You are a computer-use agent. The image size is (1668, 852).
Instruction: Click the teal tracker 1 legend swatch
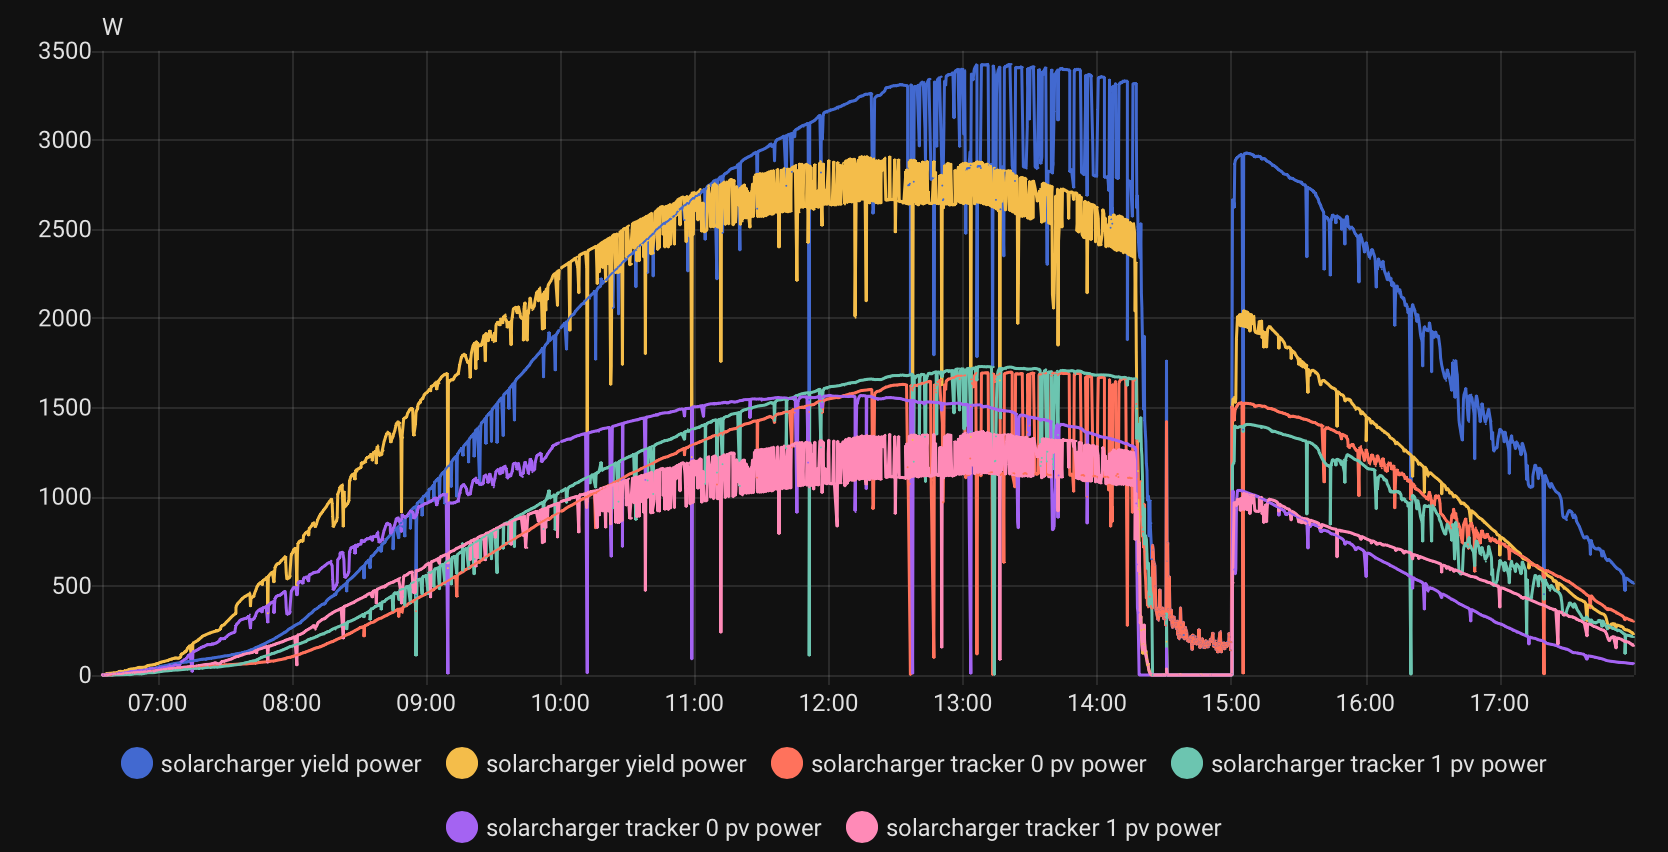coord(1187,764)
